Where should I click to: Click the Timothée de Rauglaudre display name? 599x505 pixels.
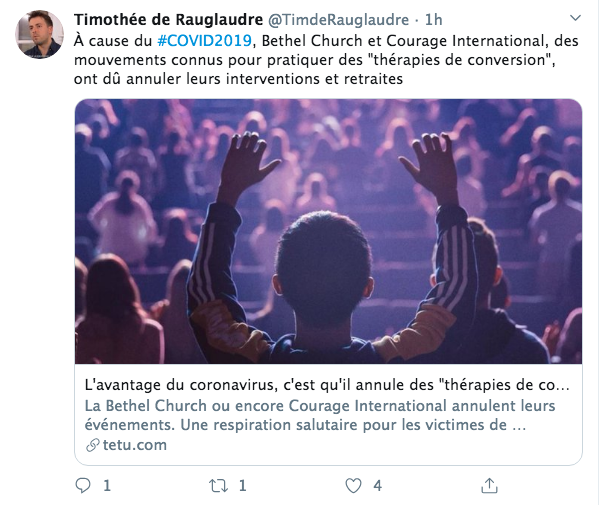click(168, 20)
